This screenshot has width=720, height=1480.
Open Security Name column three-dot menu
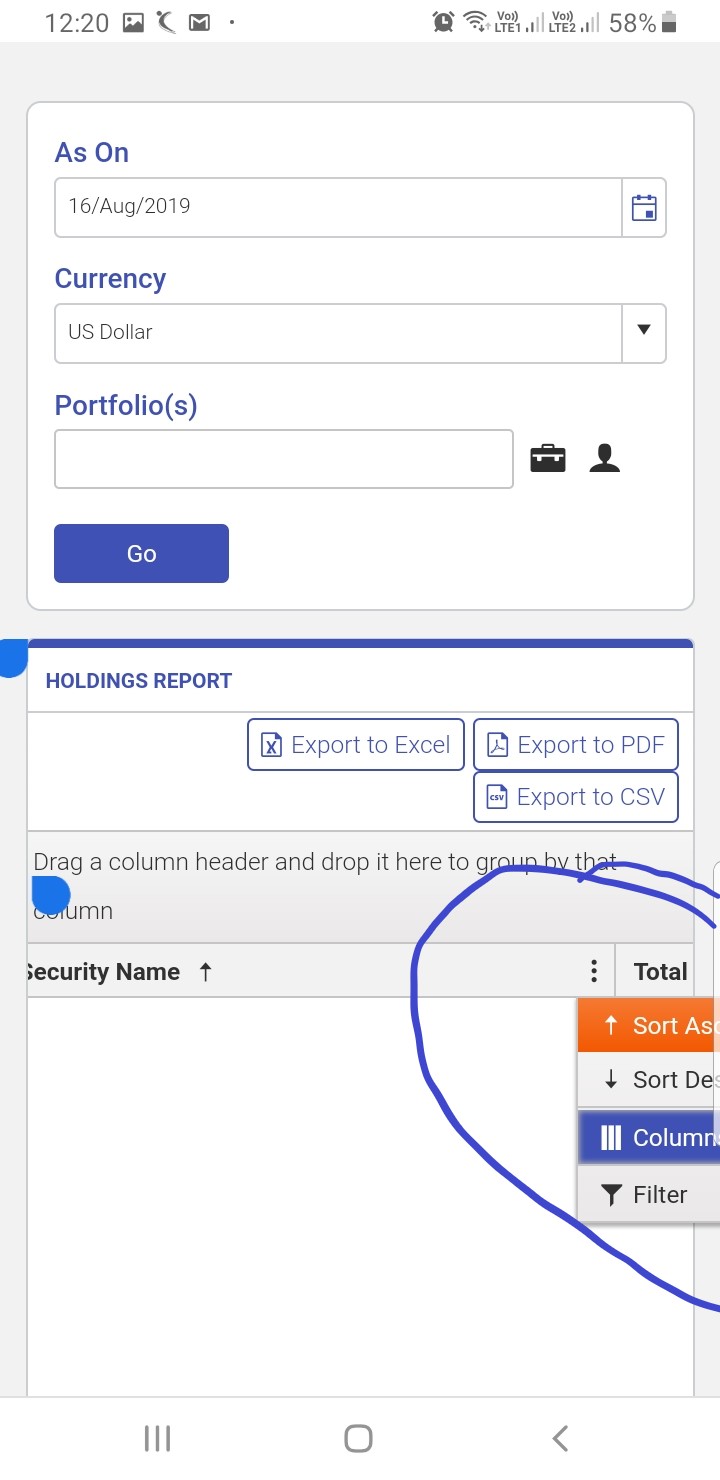[594, 971]
